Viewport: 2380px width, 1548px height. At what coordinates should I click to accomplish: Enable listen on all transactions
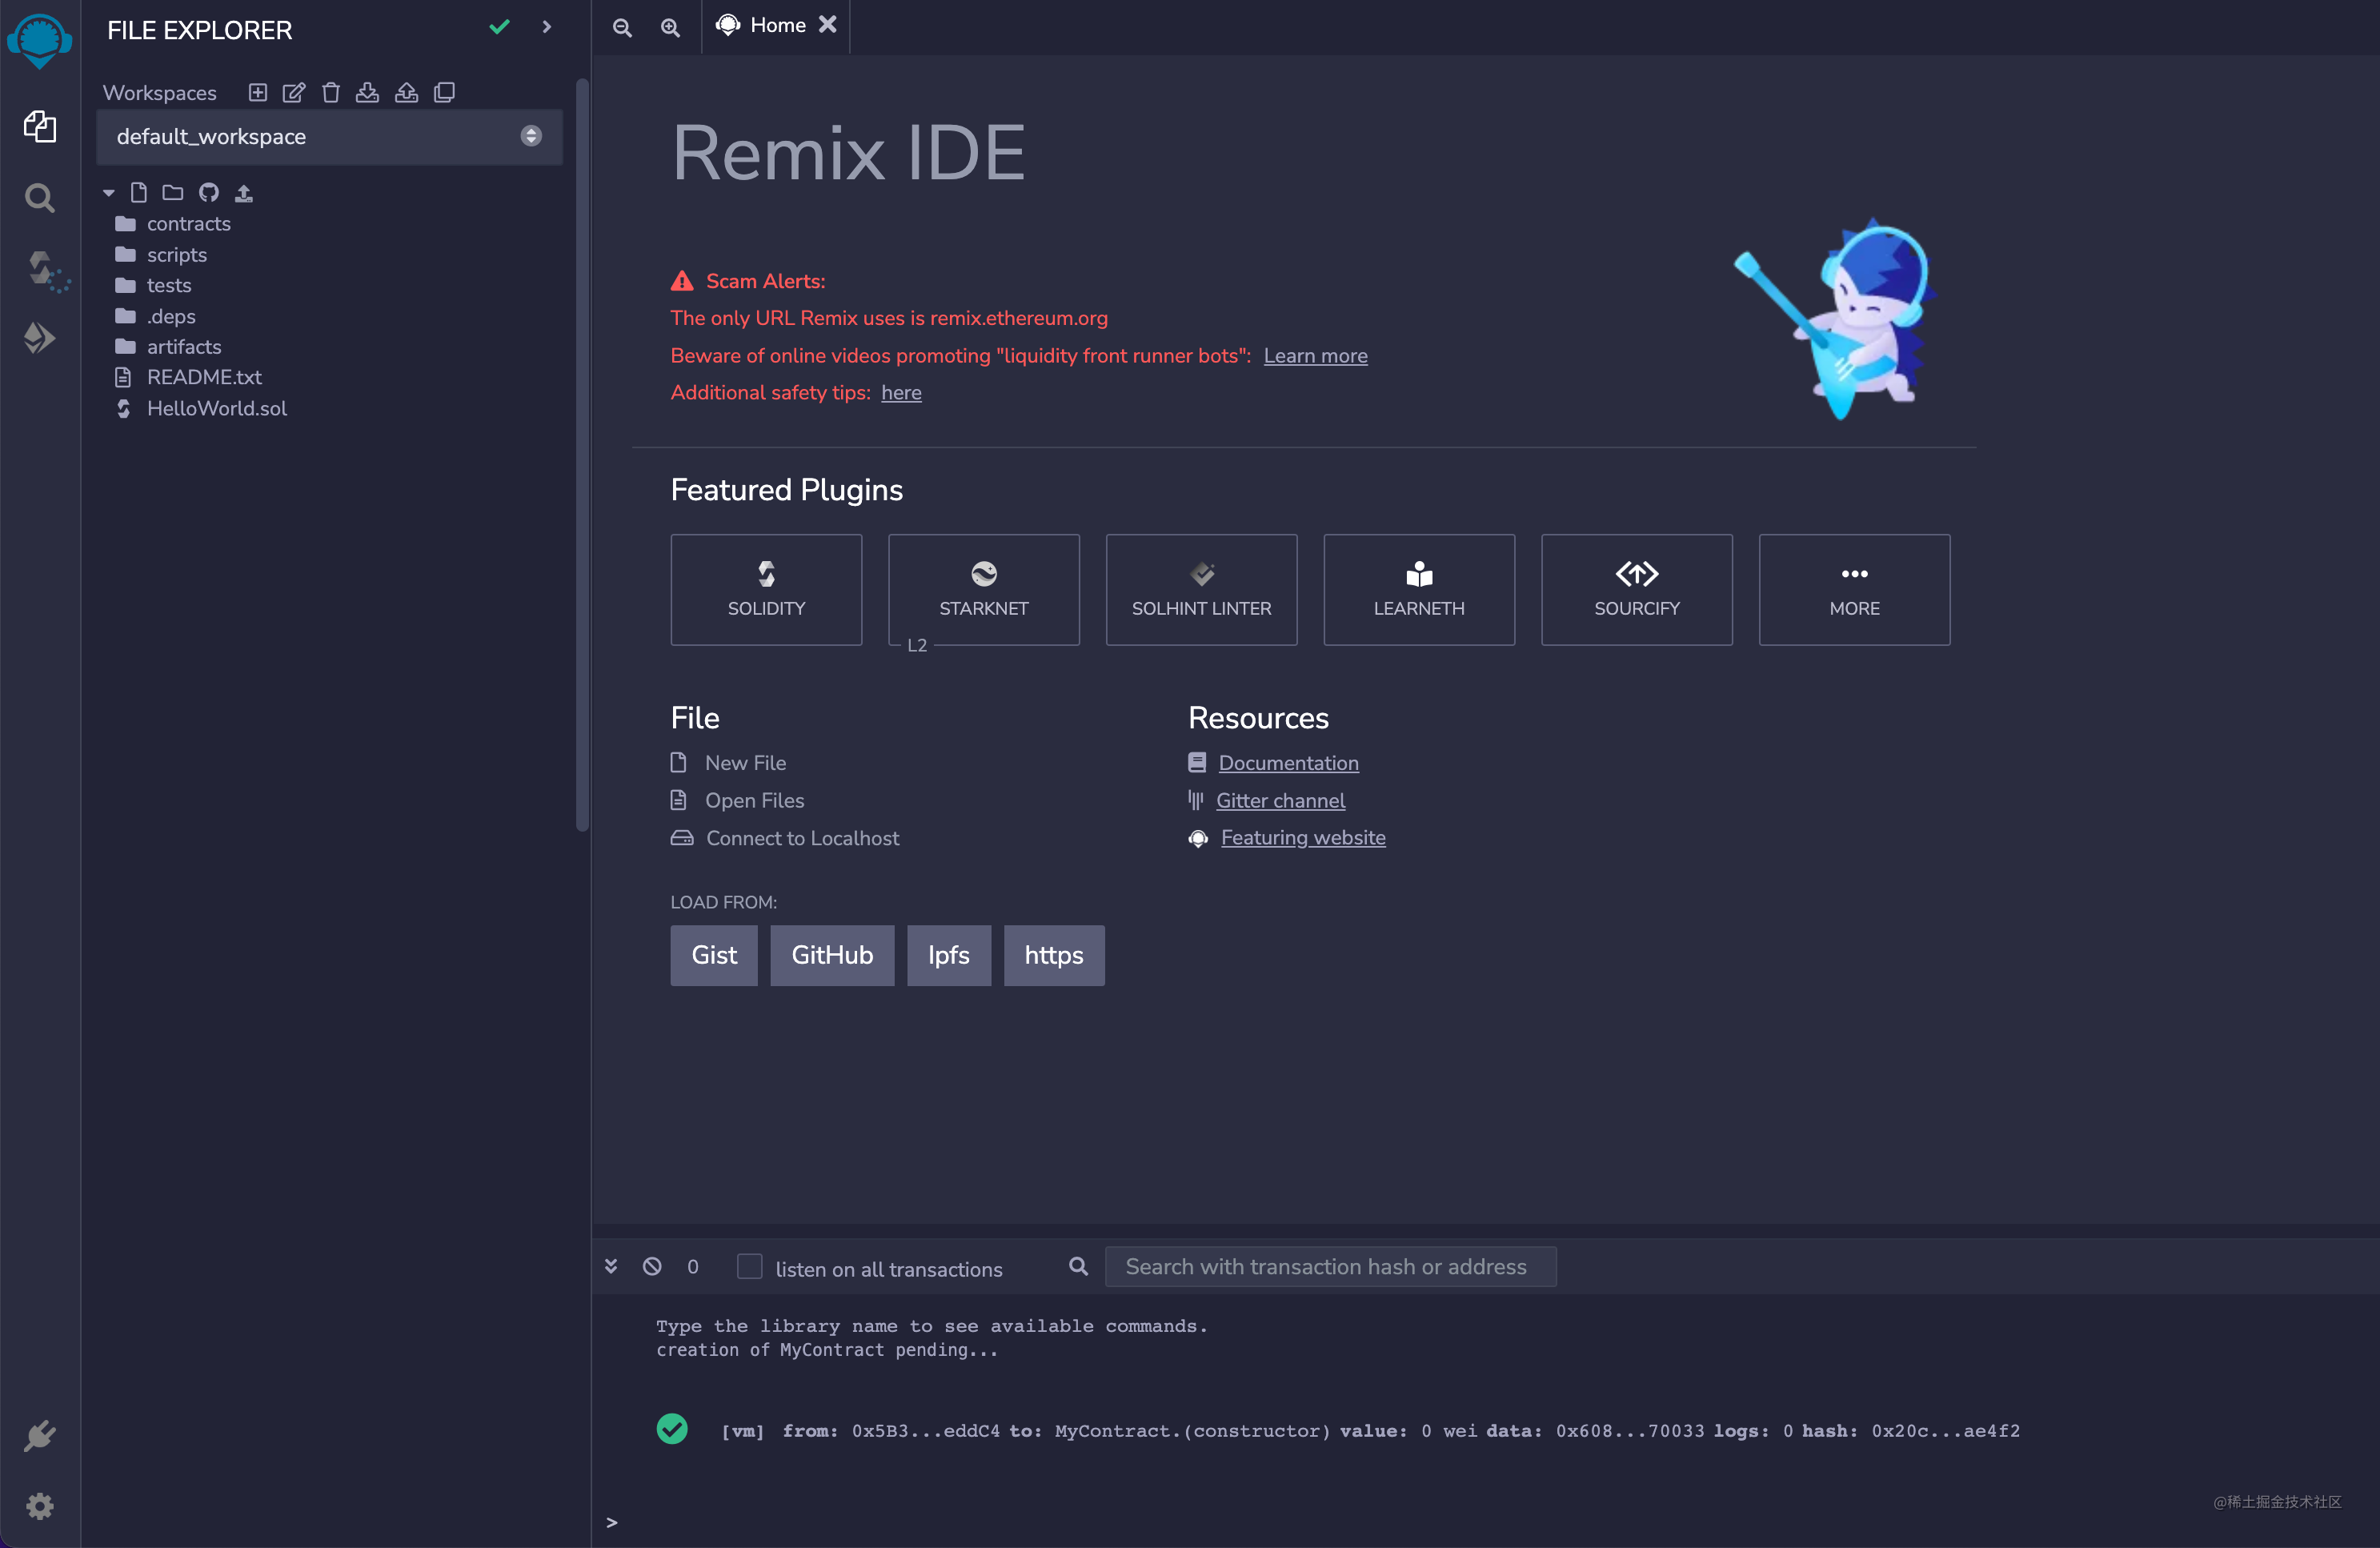click(x=748, y=1267)
